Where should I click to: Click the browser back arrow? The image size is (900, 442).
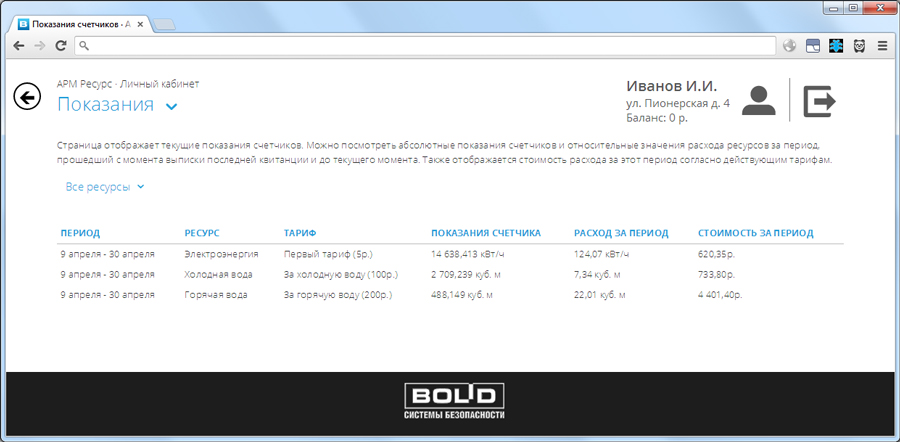pyautogui.click(x=19, y=45)
